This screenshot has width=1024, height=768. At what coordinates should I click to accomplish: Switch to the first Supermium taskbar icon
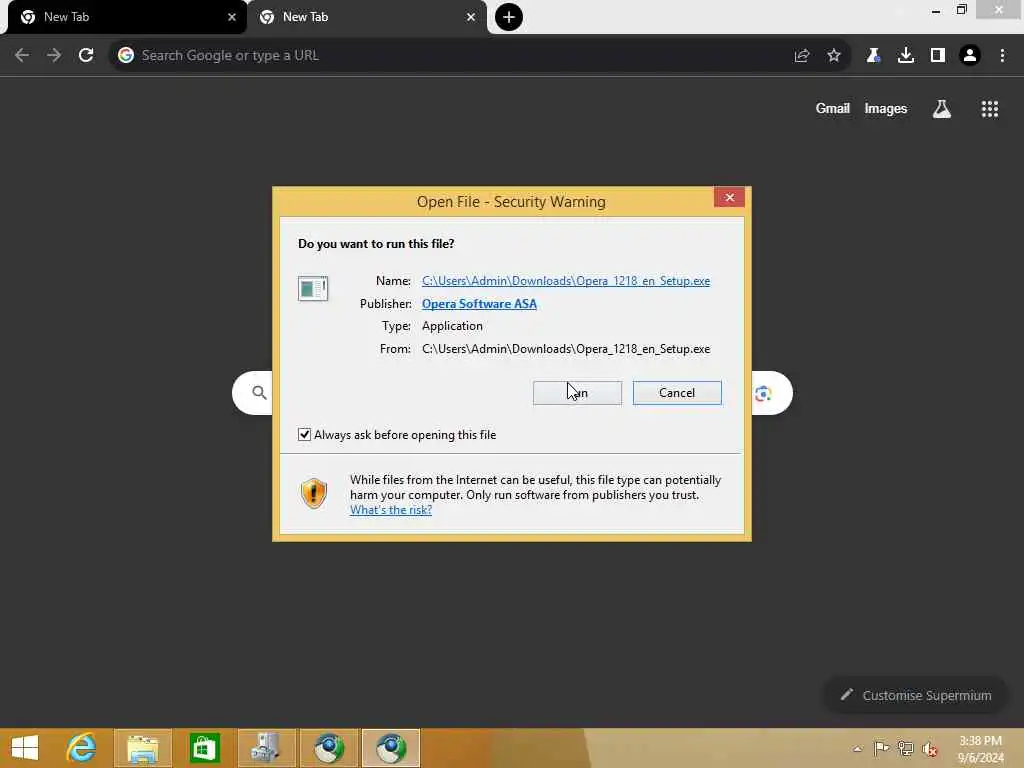click(328, 748)
